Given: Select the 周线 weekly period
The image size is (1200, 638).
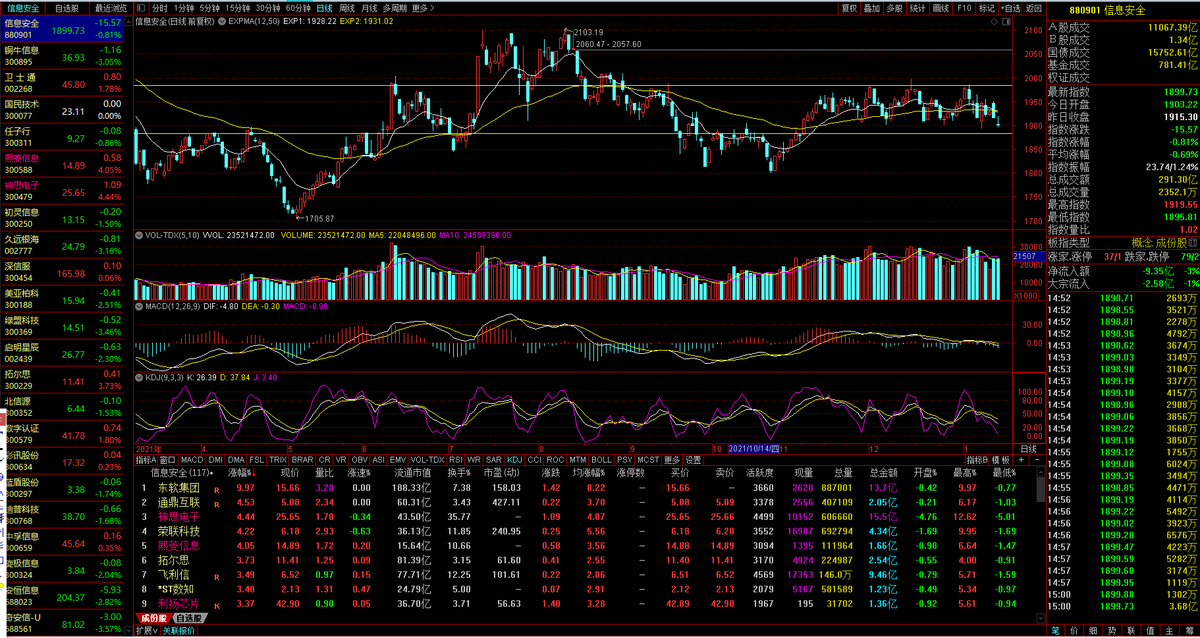Looking at the screenshot, I should coord(349,7).
